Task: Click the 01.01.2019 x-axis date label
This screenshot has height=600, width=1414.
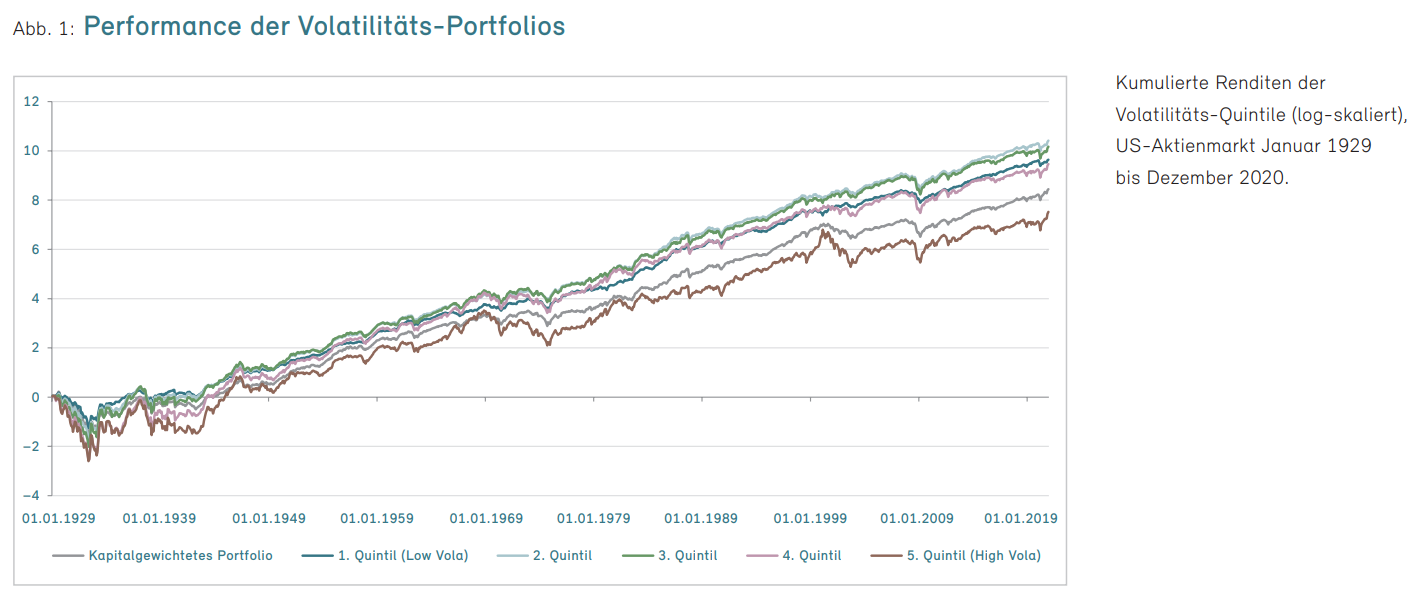Action: (1021, 519)
